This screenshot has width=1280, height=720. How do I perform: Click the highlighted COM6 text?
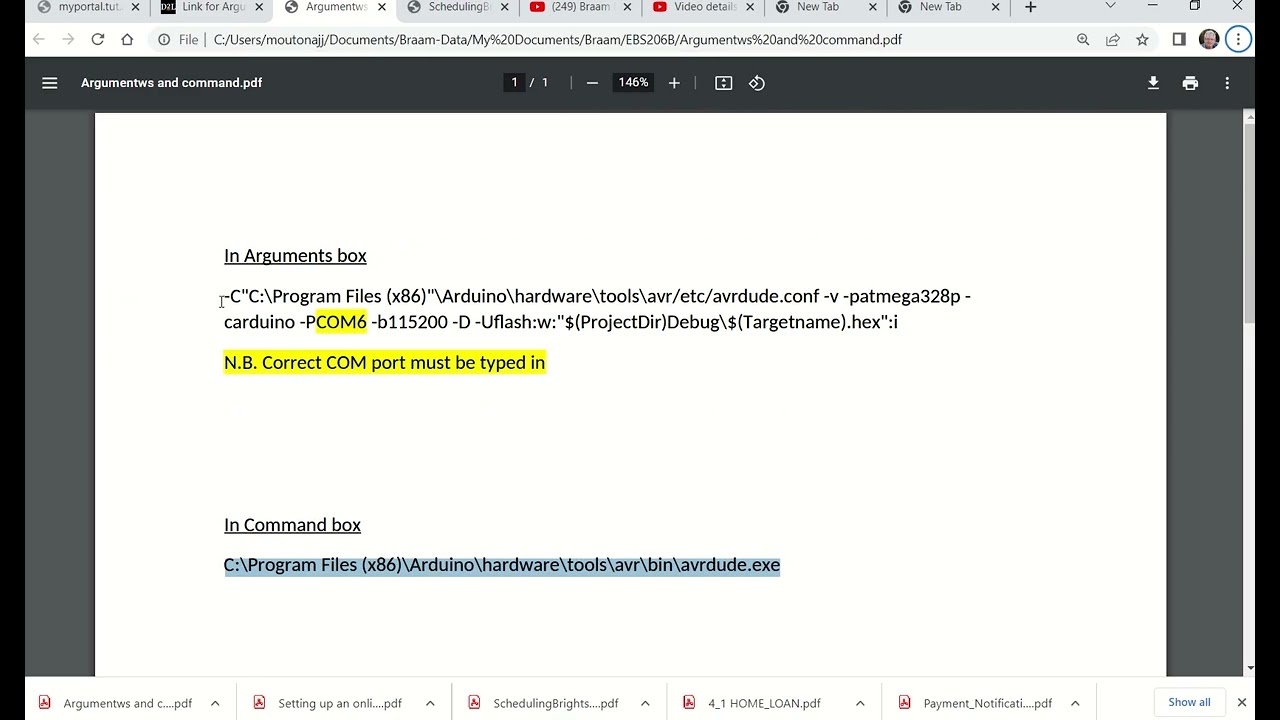click(x=341, y=322)
